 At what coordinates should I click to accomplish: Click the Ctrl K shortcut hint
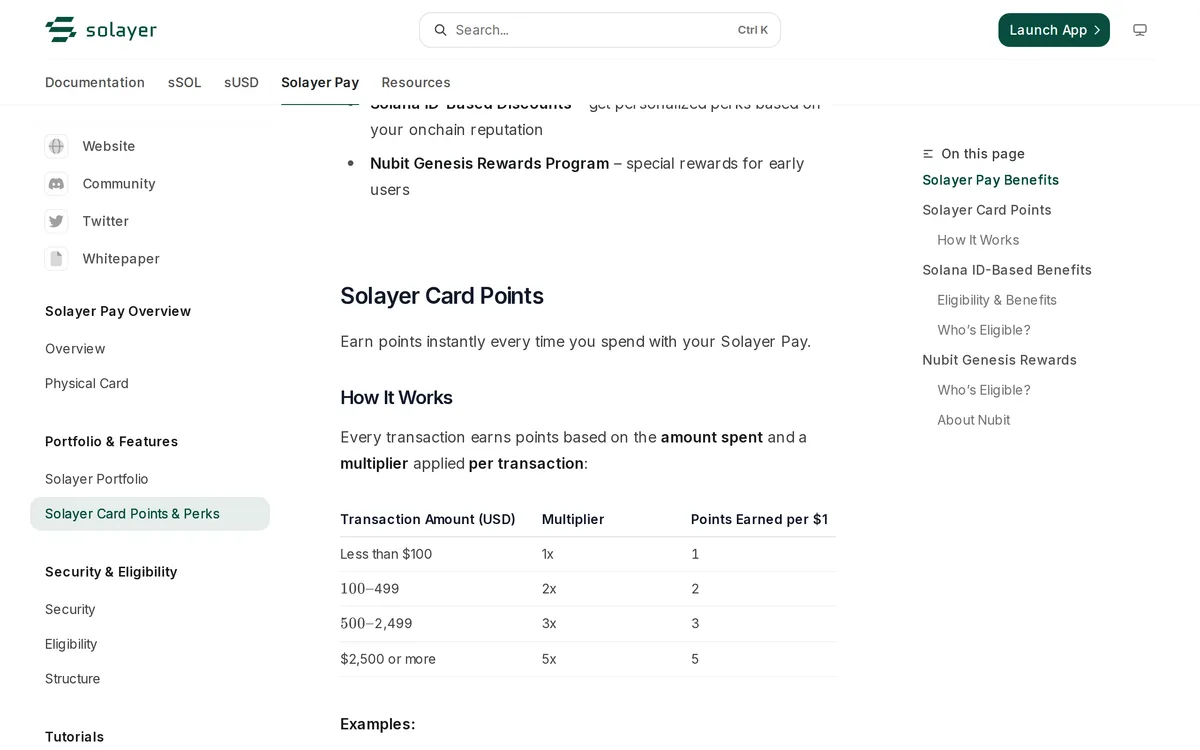pyautogui.click(x=753, y=30)
